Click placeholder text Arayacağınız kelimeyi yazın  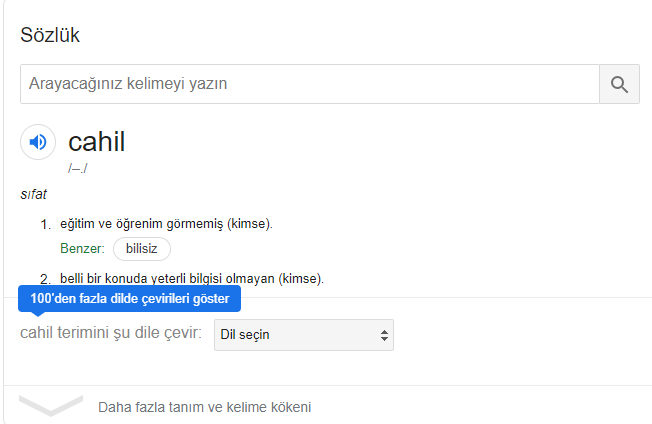click(x=128, y=84)
